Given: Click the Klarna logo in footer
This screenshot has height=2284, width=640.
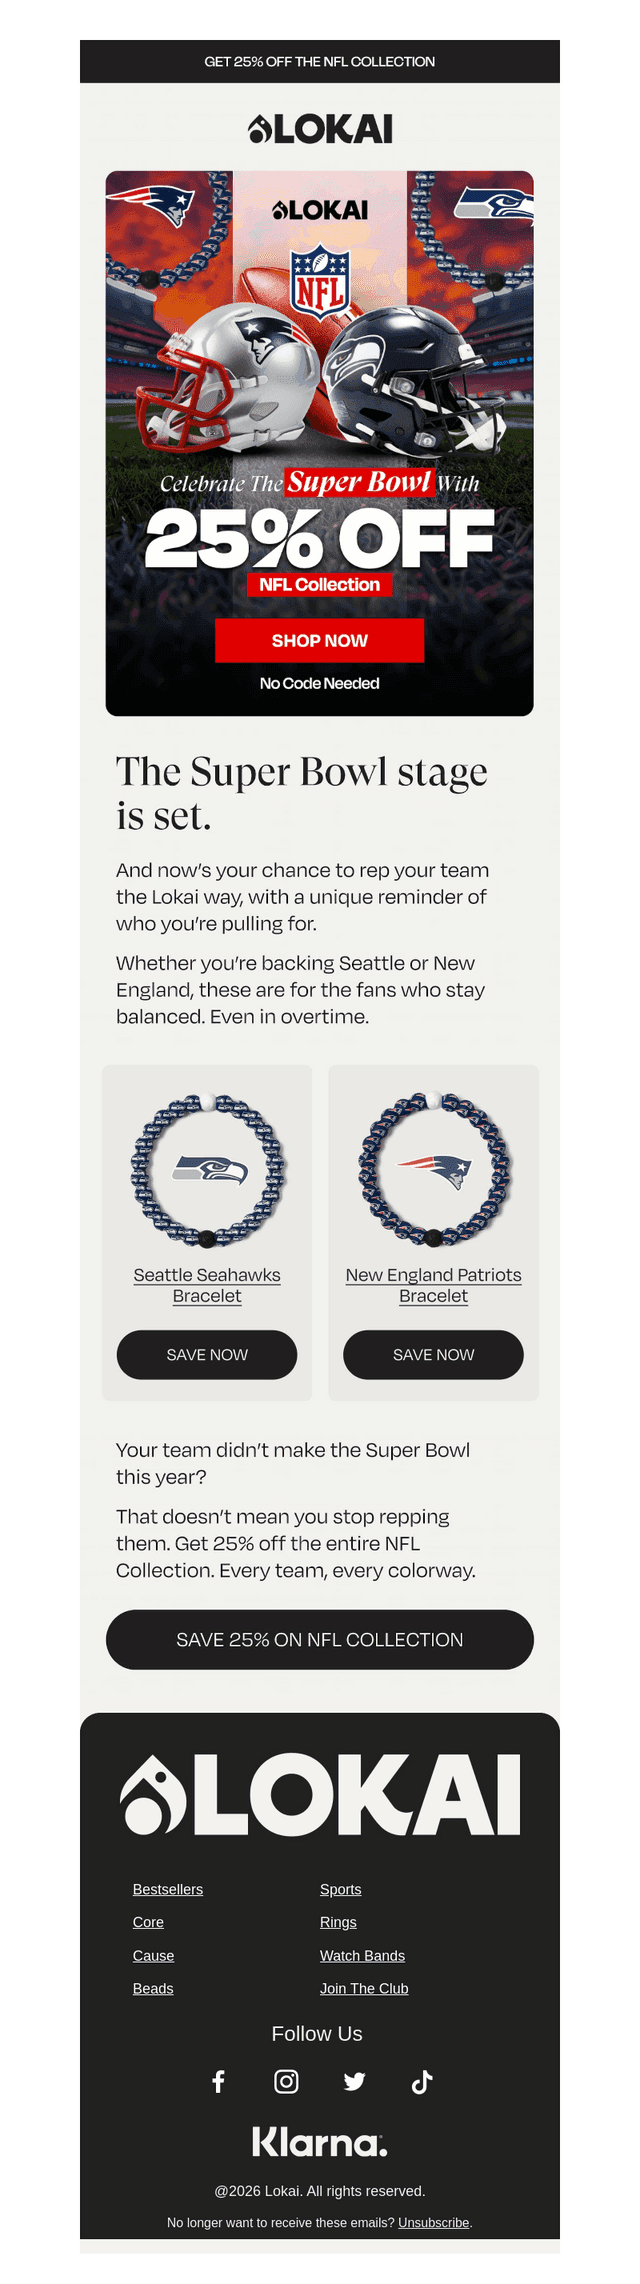Looking at the screenshot, I should [320, 2141].
